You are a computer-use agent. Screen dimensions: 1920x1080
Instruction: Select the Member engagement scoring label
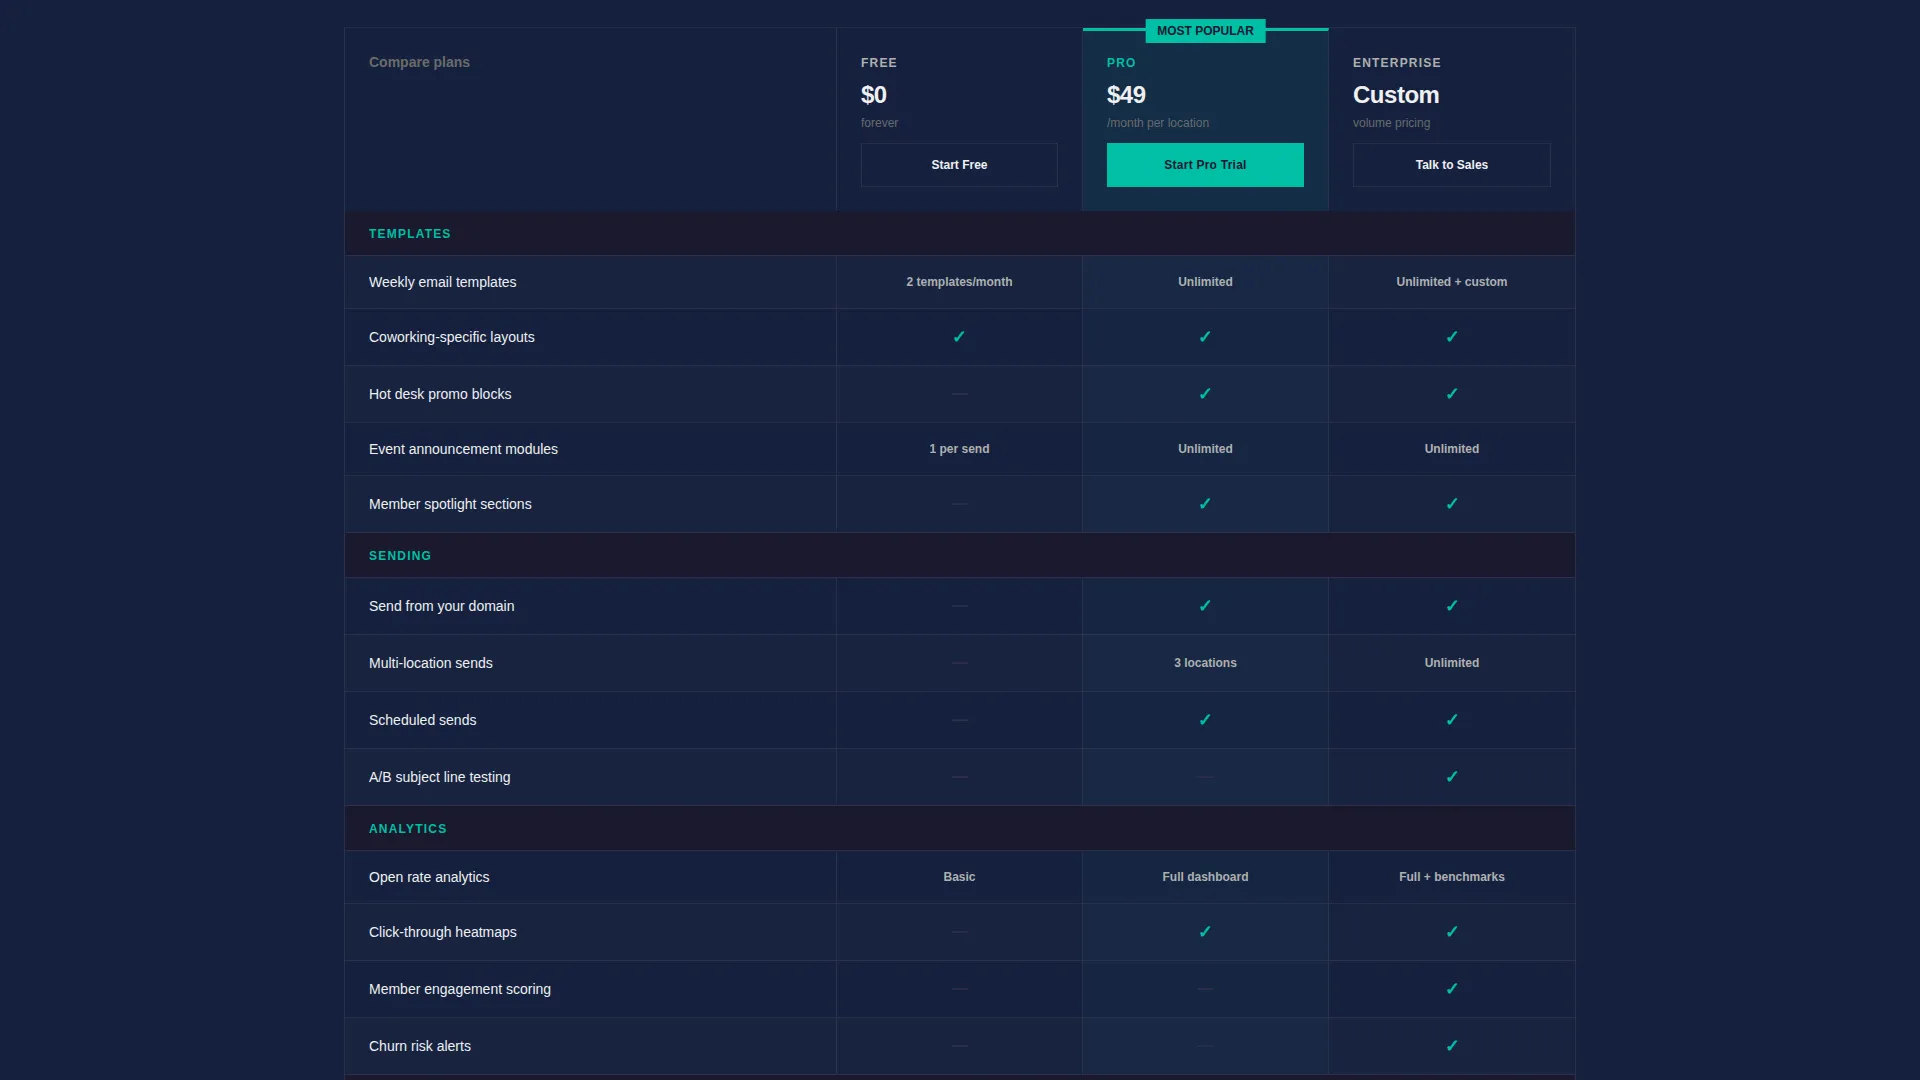coord(459,989)
